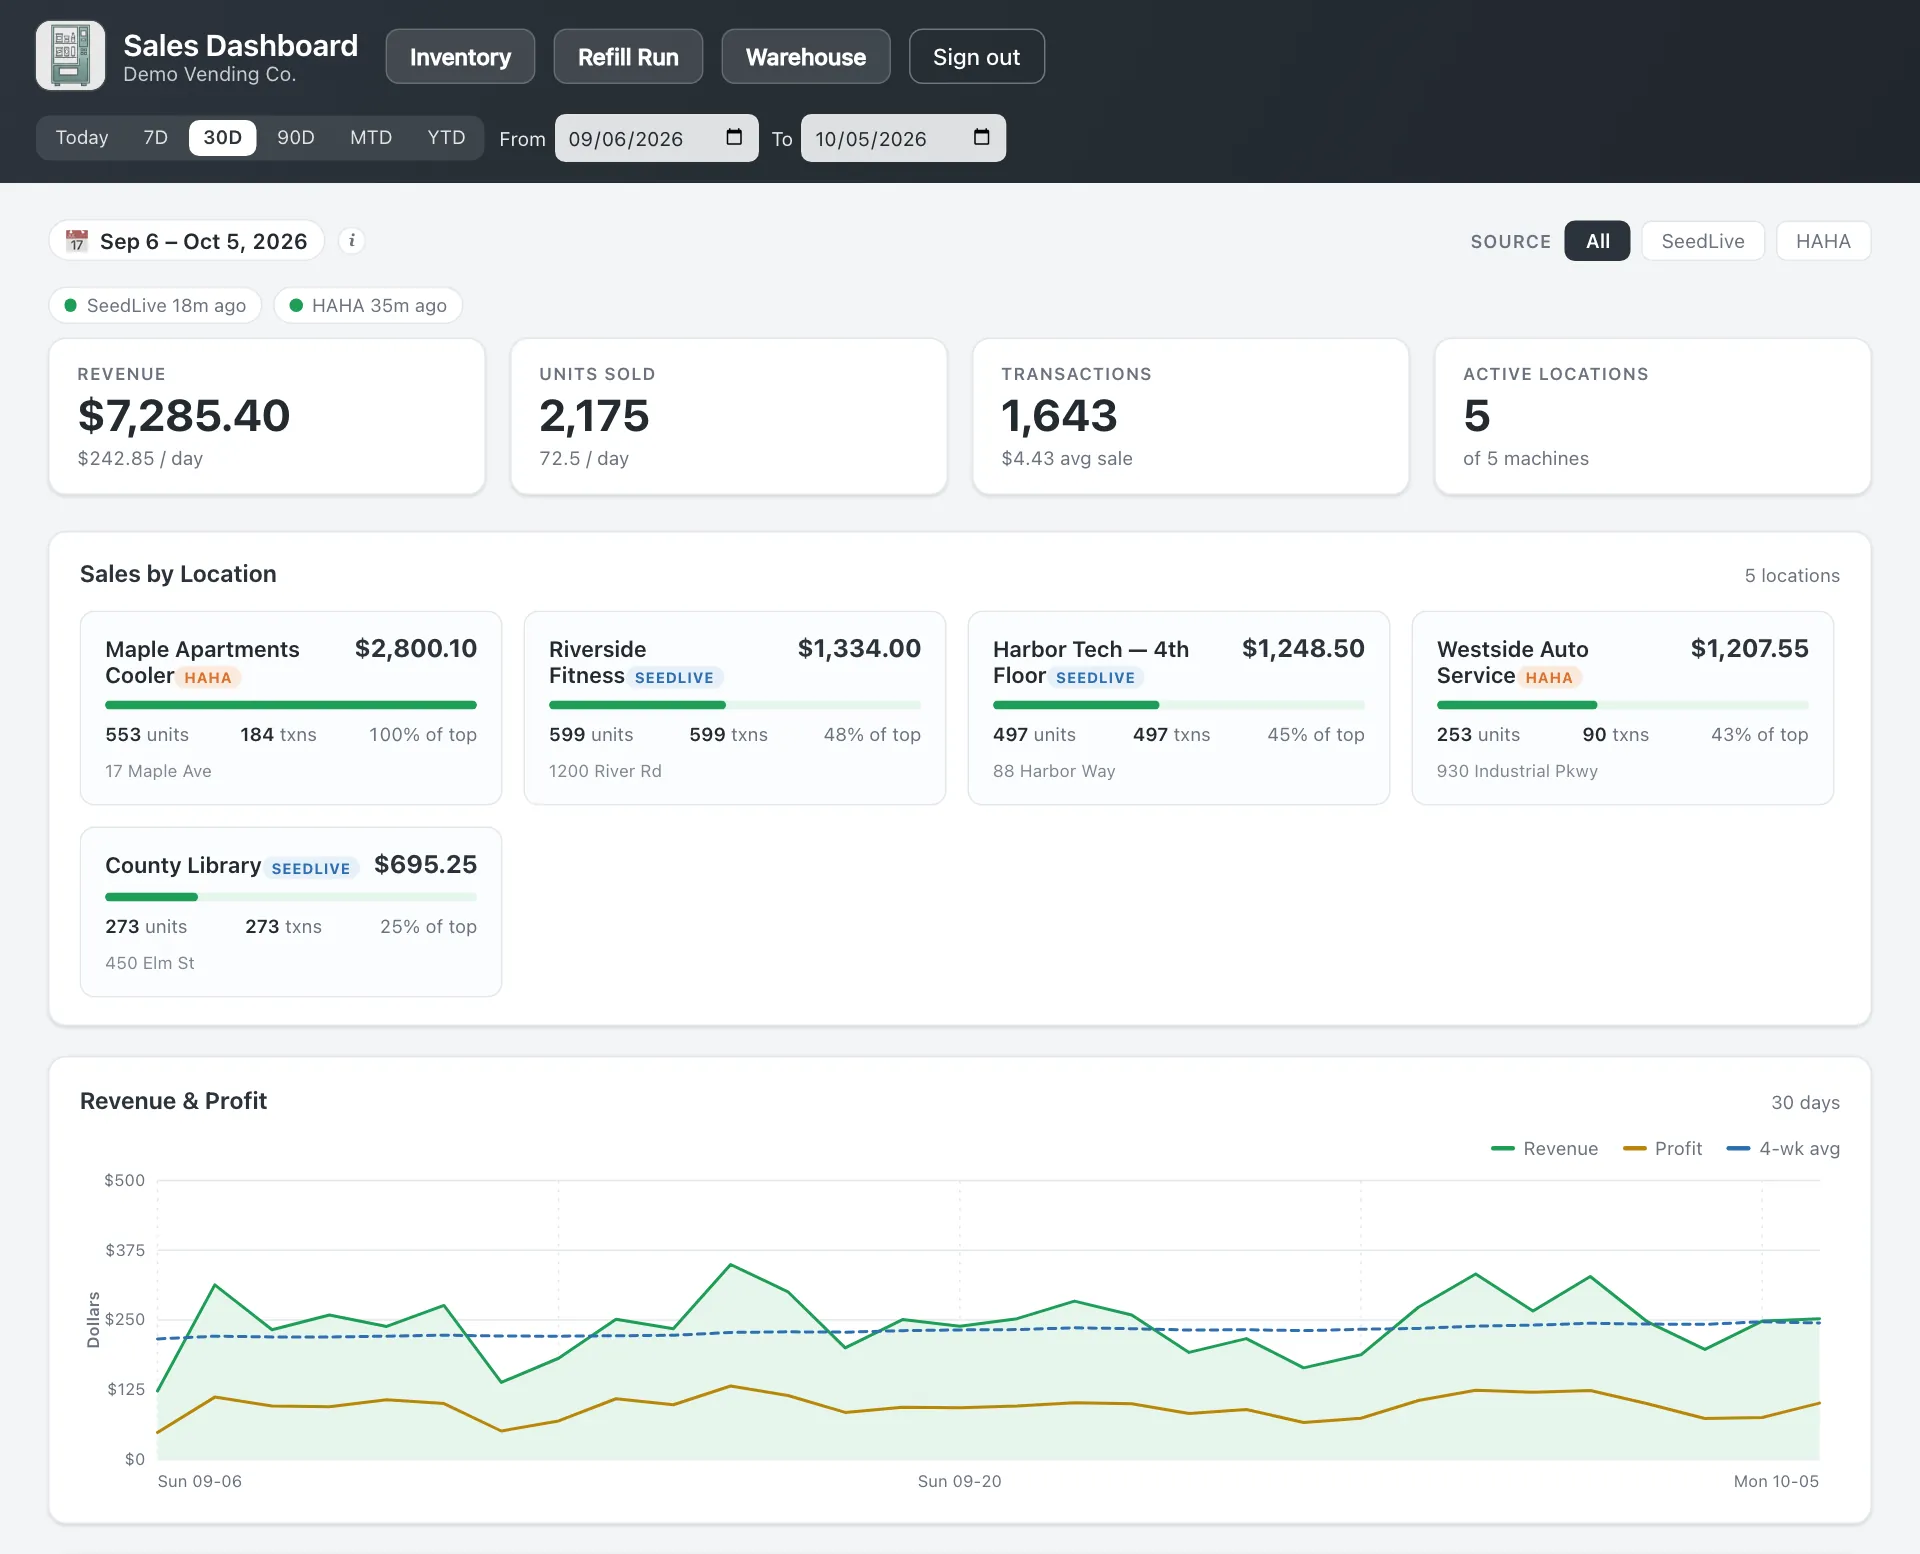Select the MTD range option

pyautogui.click(x=371, y=138)
